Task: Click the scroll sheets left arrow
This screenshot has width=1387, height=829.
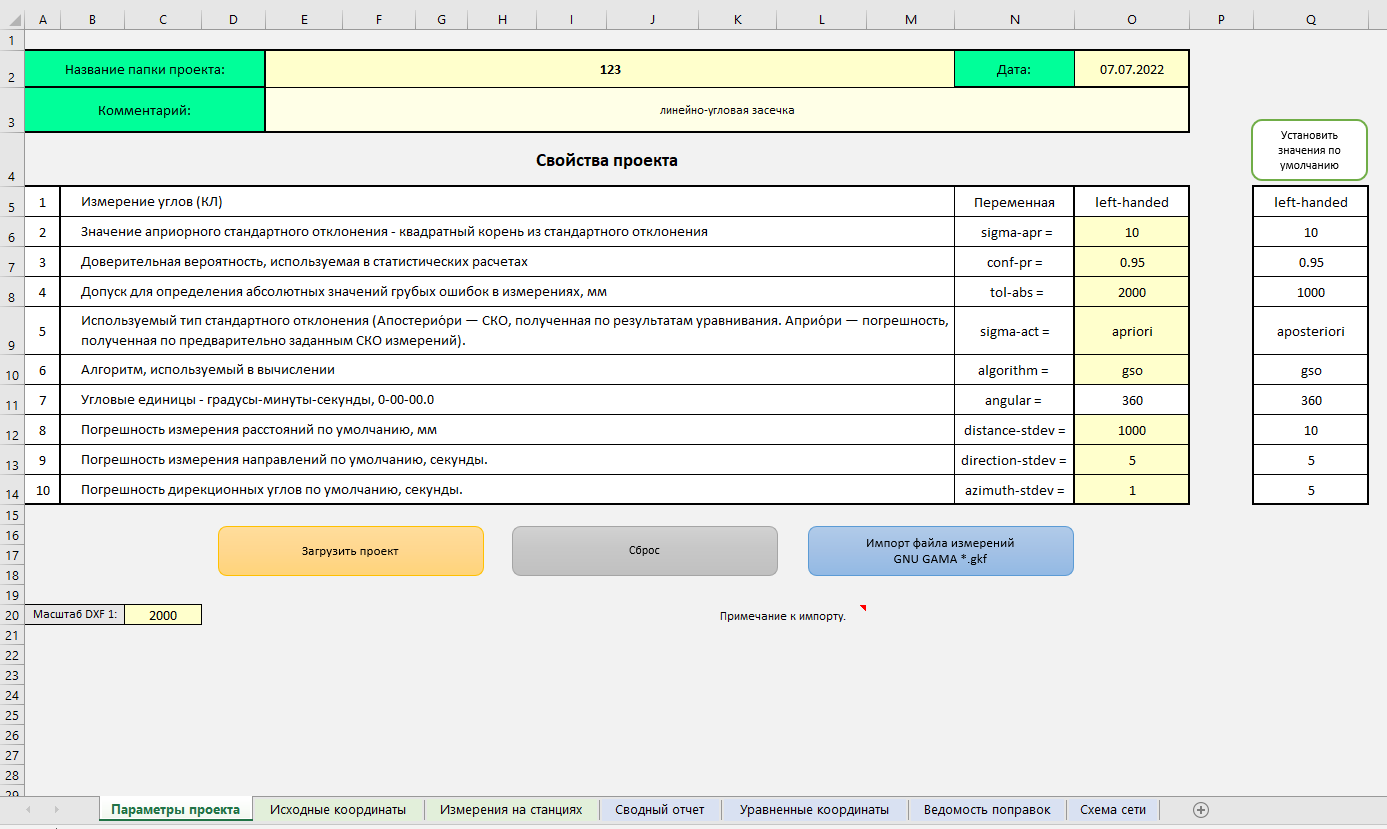Action: pos(27,809)
